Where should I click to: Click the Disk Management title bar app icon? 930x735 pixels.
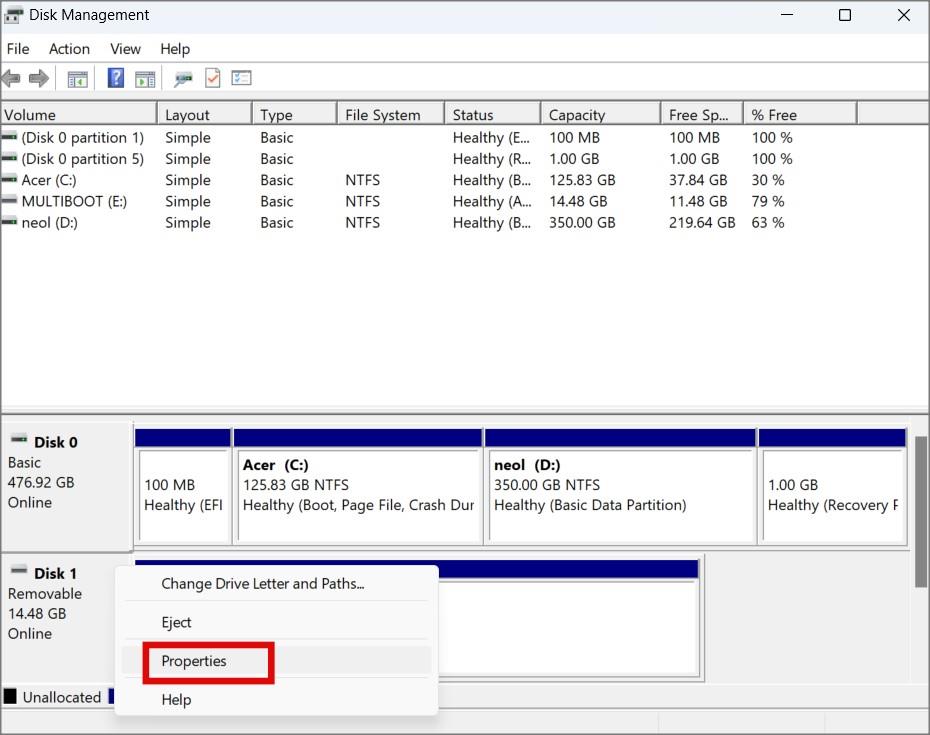(x=14, y=15)
